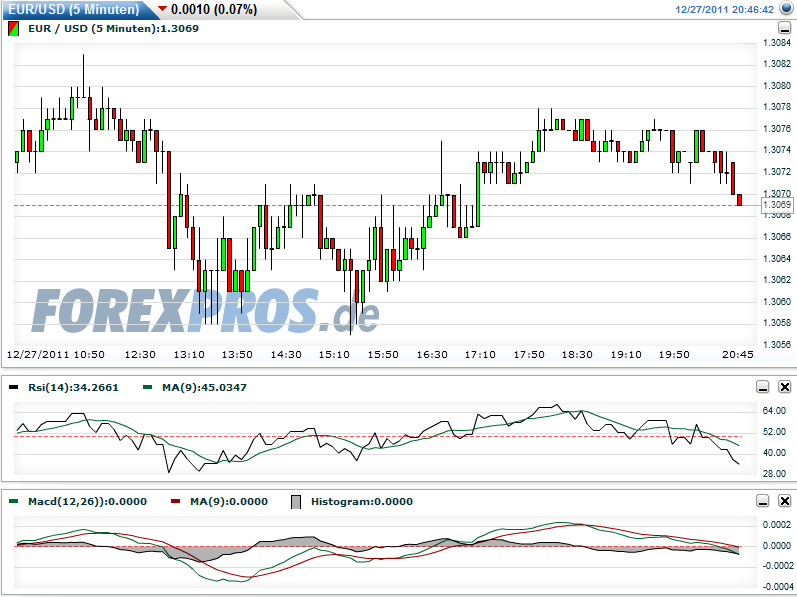Image resolution: width=797 pixels, height=597 pixels.
Task: Click the 14:30 time axis label
Action: (x=286, y=355)
